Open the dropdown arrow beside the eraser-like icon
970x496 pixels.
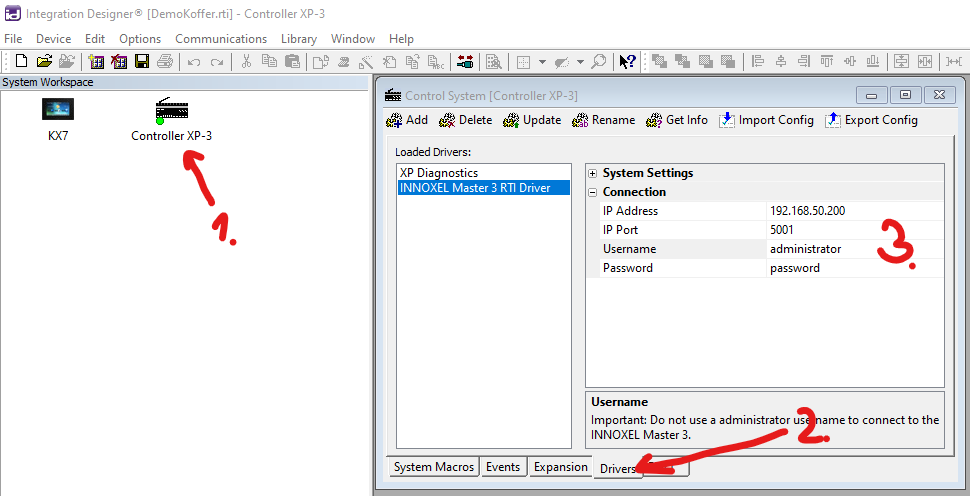[580, 62]
